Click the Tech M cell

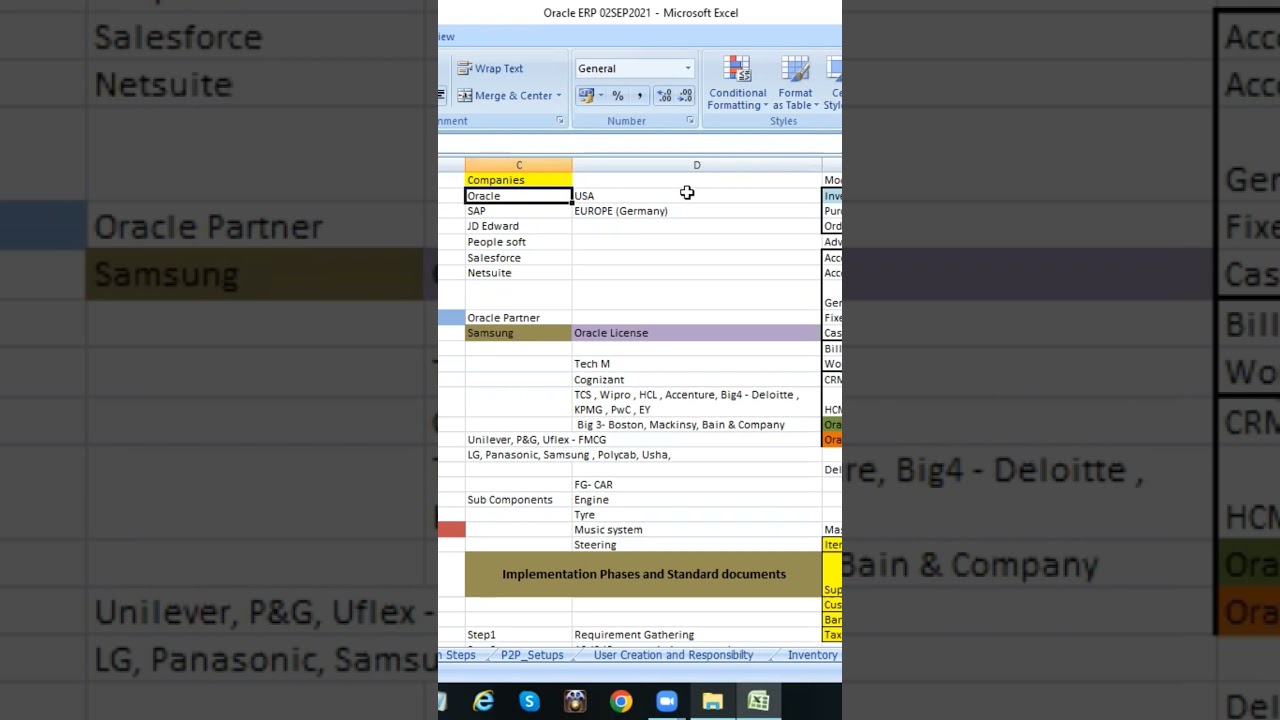[697, 364]
